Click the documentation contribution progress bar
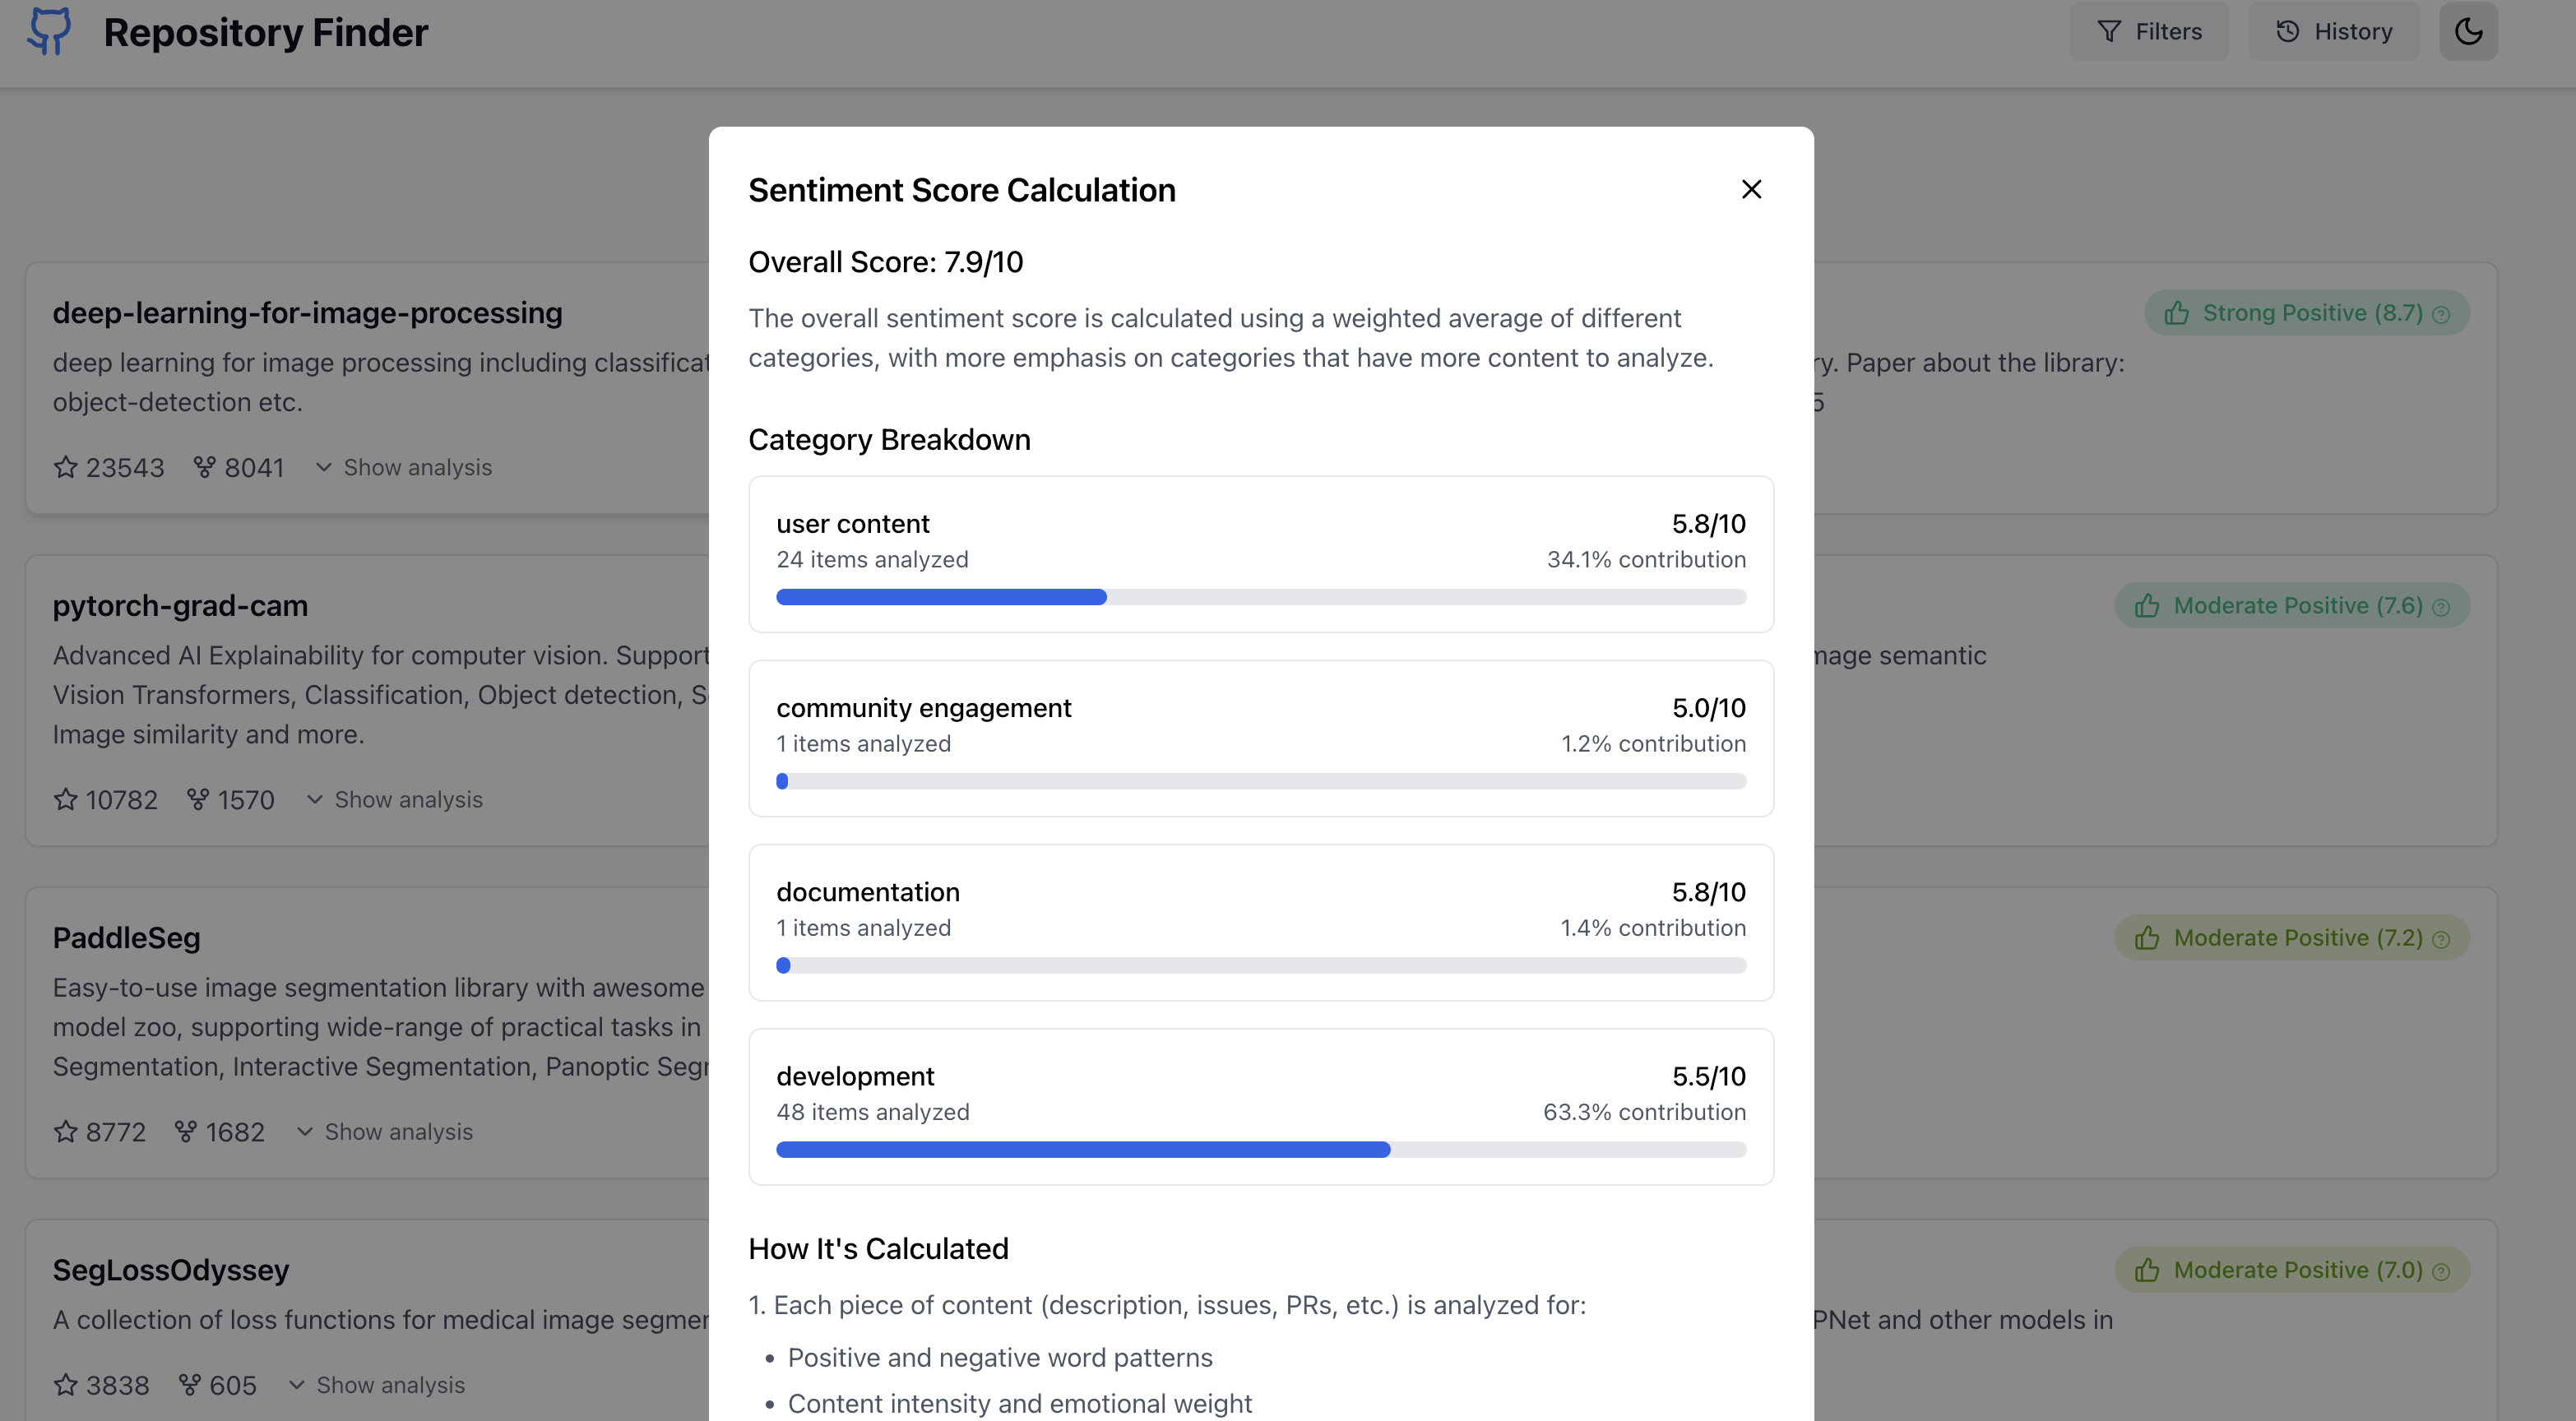 [x=1261, y=965]
